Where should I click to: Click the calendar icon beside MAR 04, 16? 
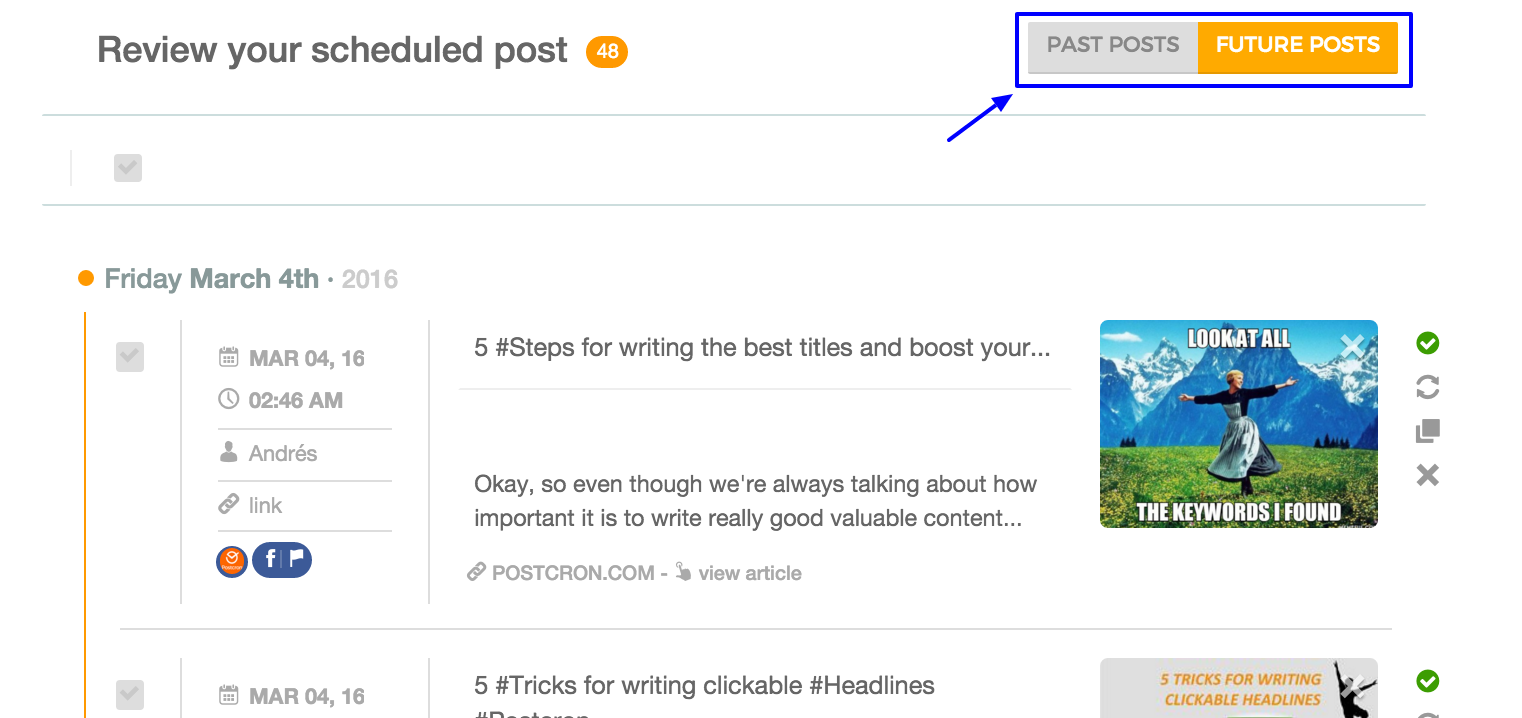pos(229,358)
